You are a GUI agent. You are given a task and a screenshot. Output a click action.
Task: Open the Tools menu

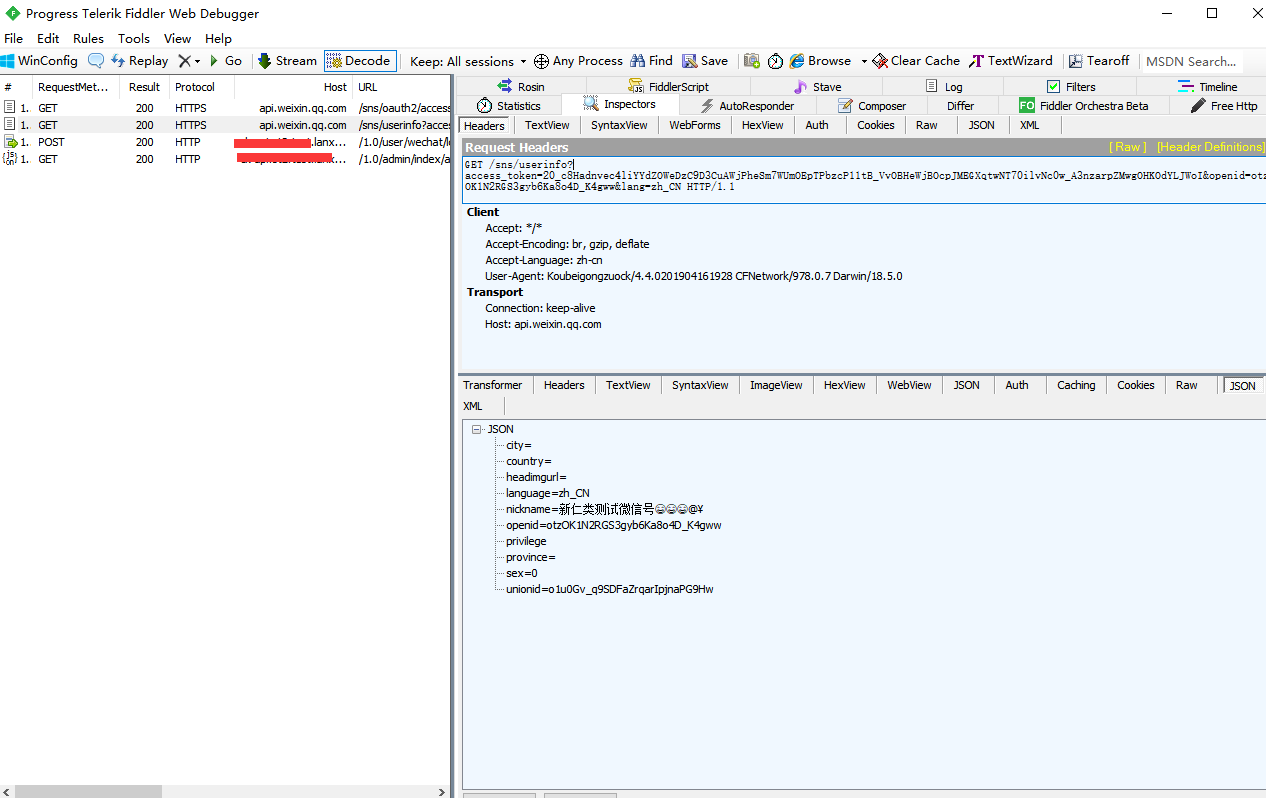click(x=134, y=38)
